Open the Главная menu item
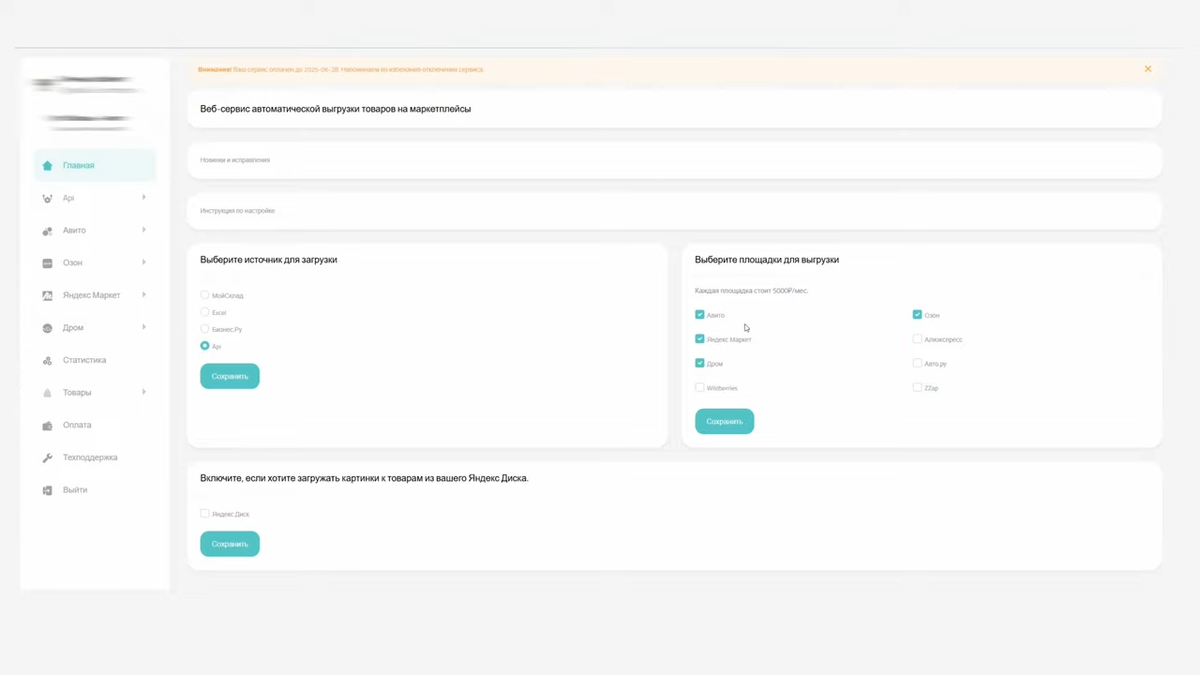This screenshot has width=1200, height=675. click(x=95, y=166)
